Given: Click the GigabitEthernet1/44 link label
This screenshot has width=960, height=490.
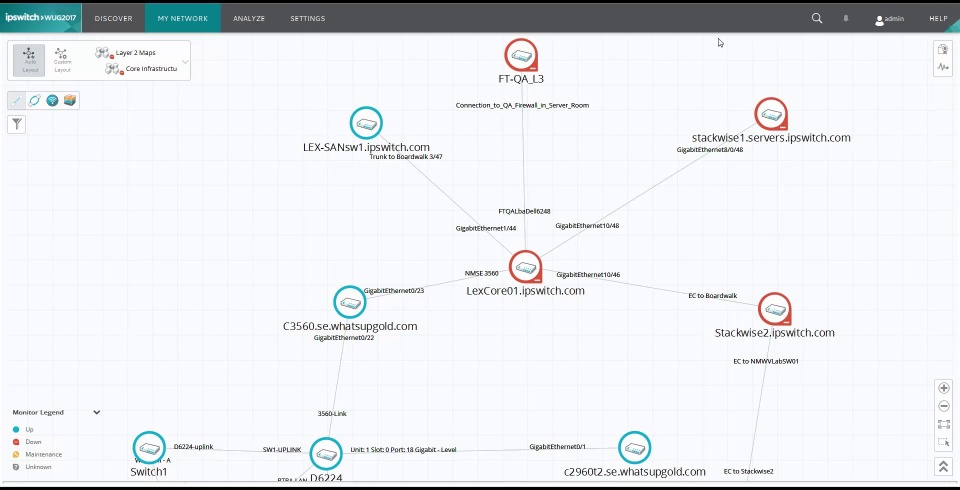Looking at the screenshot, I should [x=486, y=228].
